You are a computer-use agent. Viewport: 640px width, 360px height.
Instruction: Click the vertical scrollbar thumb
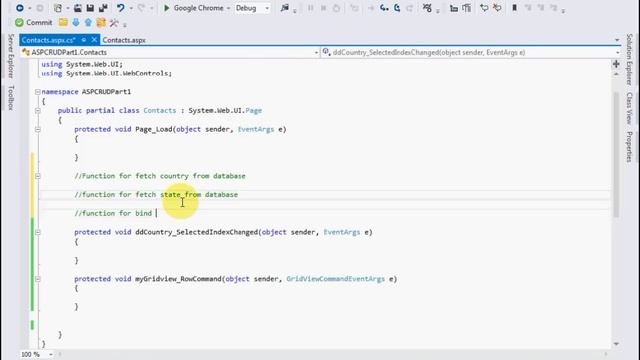[616, 155]
